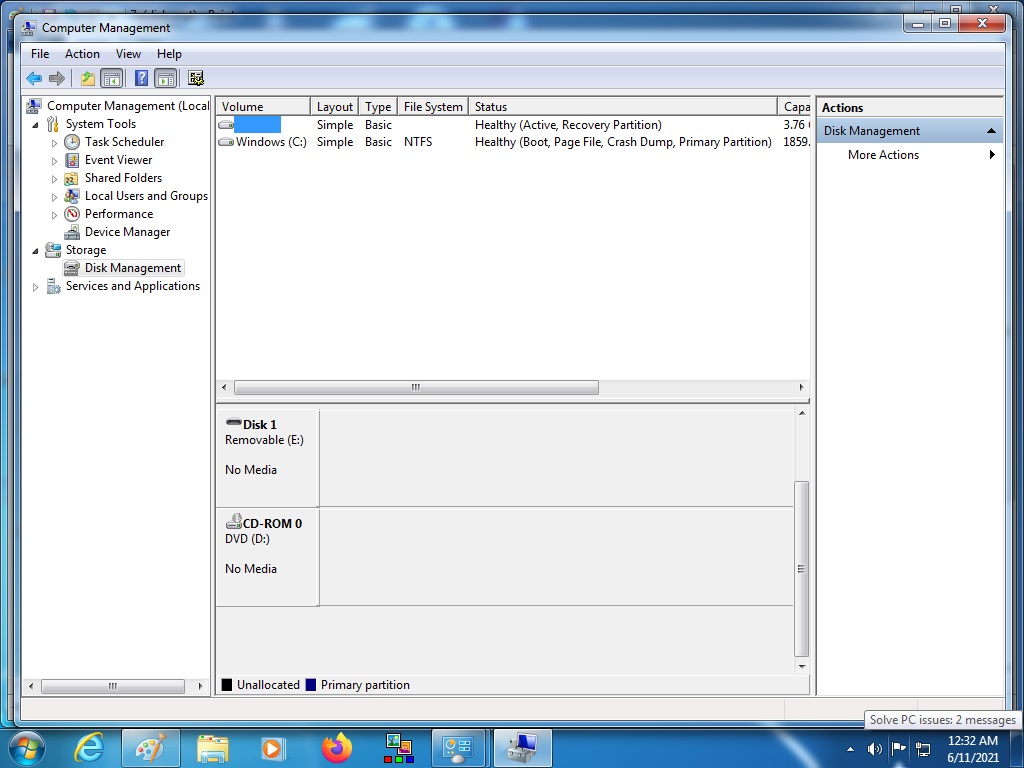Launch Internet Explorer from the taskbar
This screenshot has width=1024, height=768.
point(88,748)
